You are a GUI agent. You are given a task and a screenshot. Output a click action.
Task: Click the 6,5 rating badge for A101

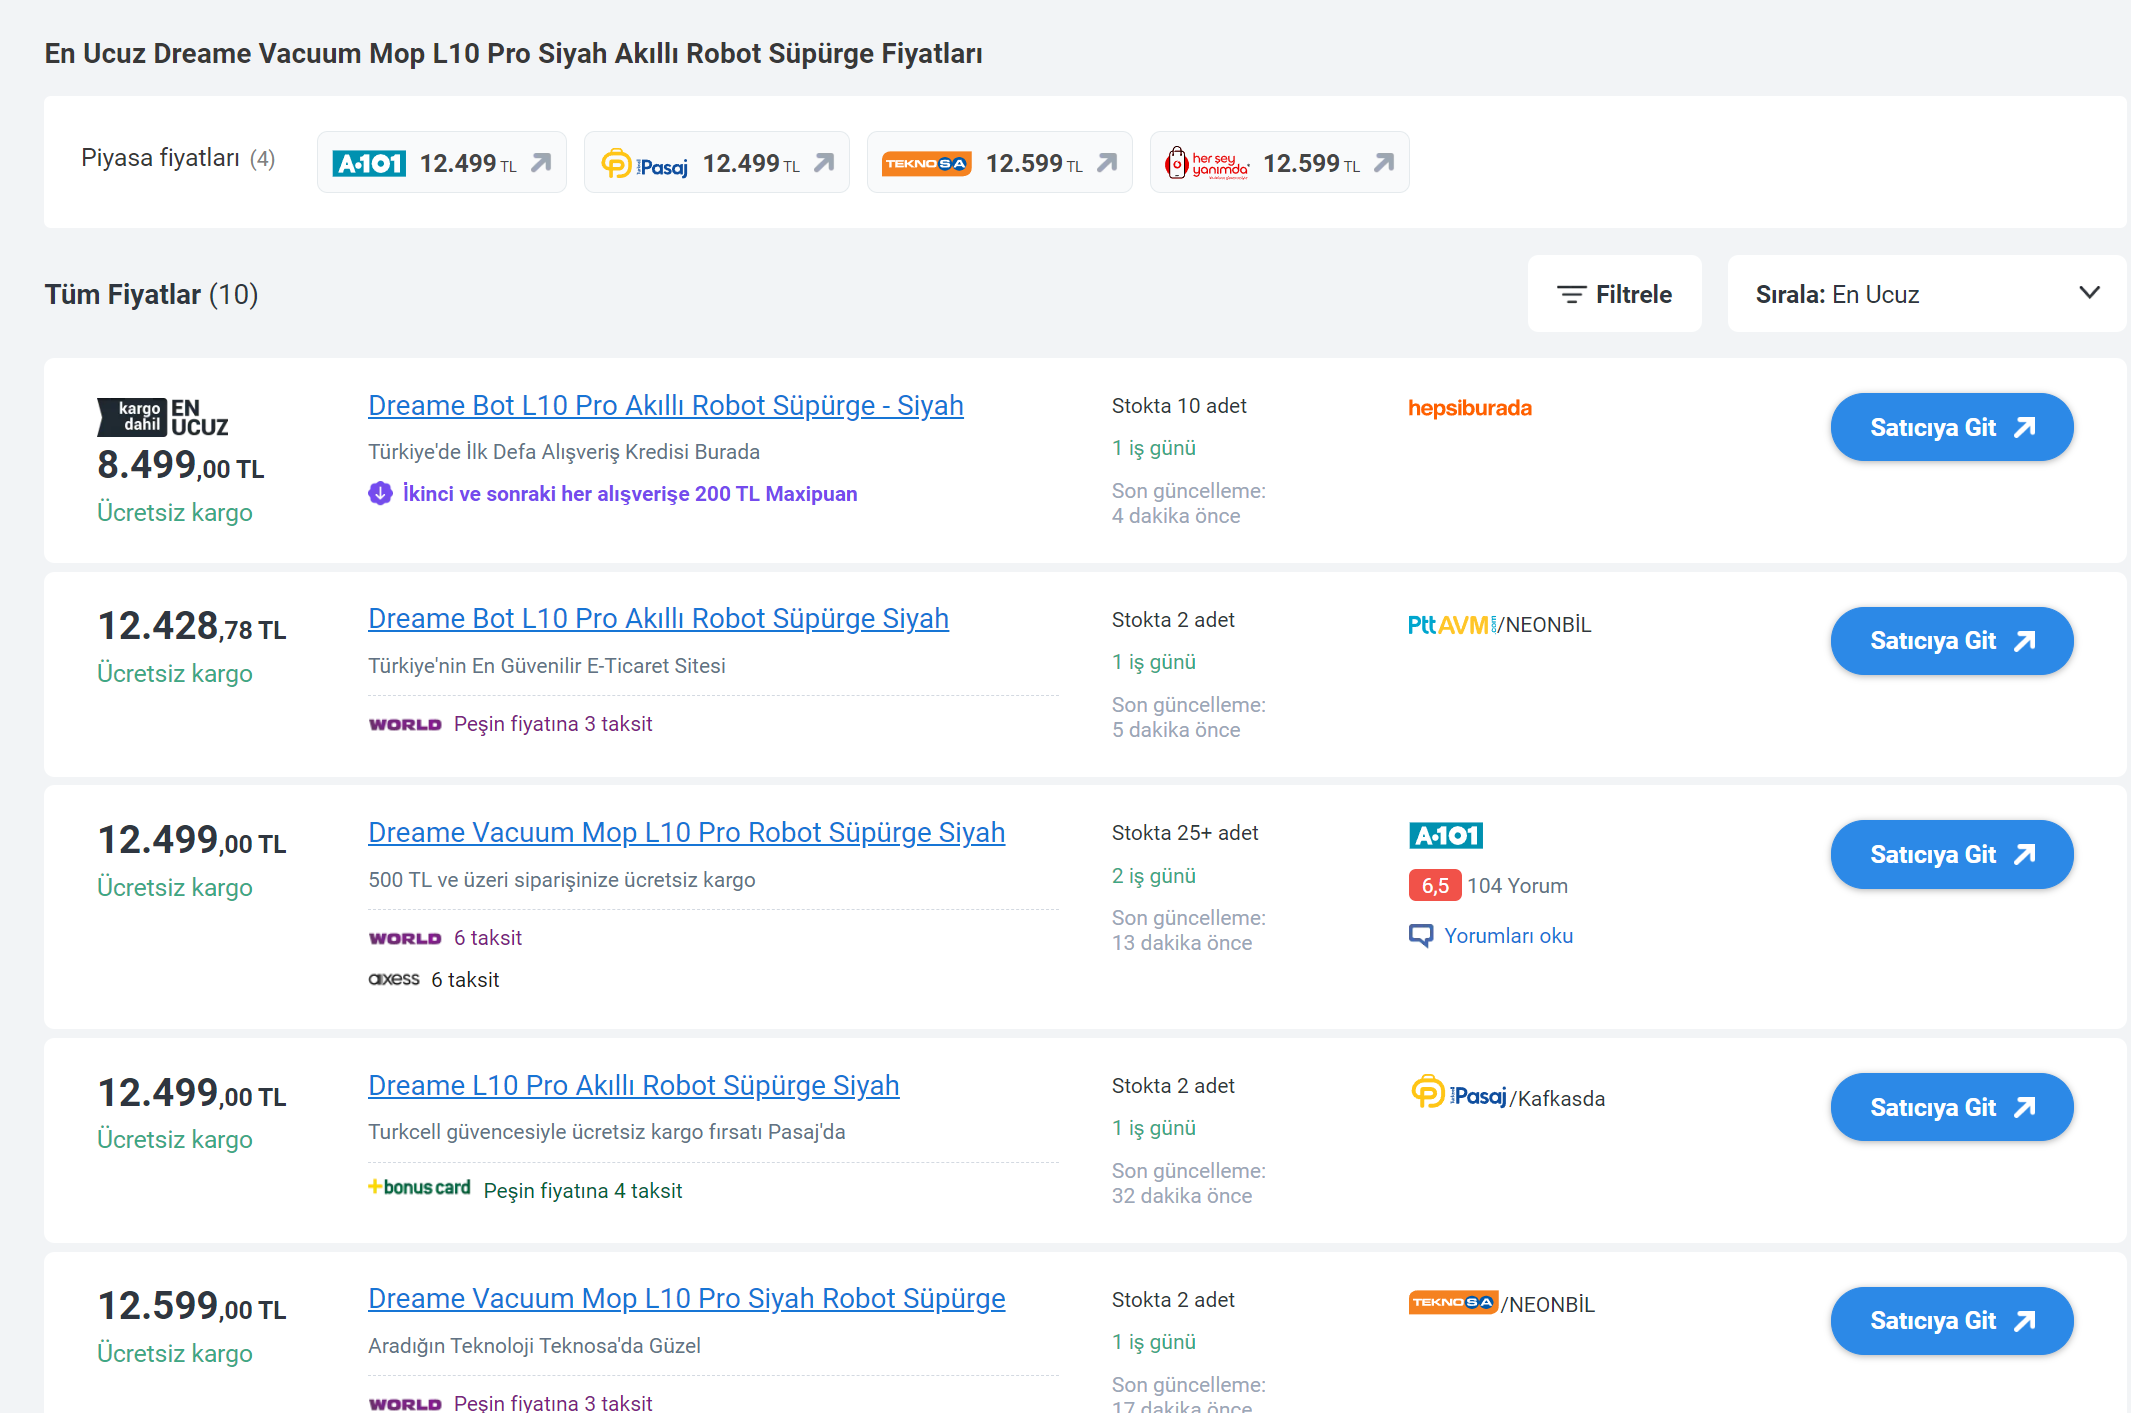point(1435,885)
